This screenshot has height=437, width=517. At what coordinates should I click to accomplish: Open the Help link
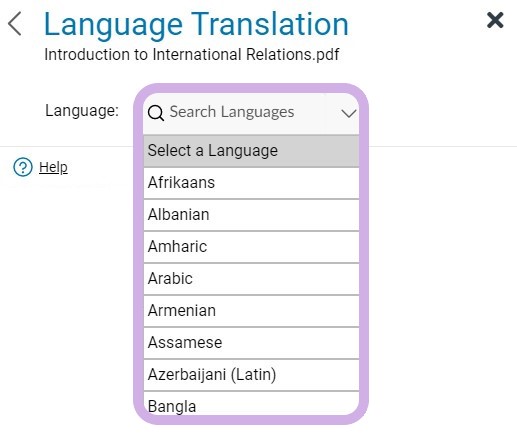point(53,167)
